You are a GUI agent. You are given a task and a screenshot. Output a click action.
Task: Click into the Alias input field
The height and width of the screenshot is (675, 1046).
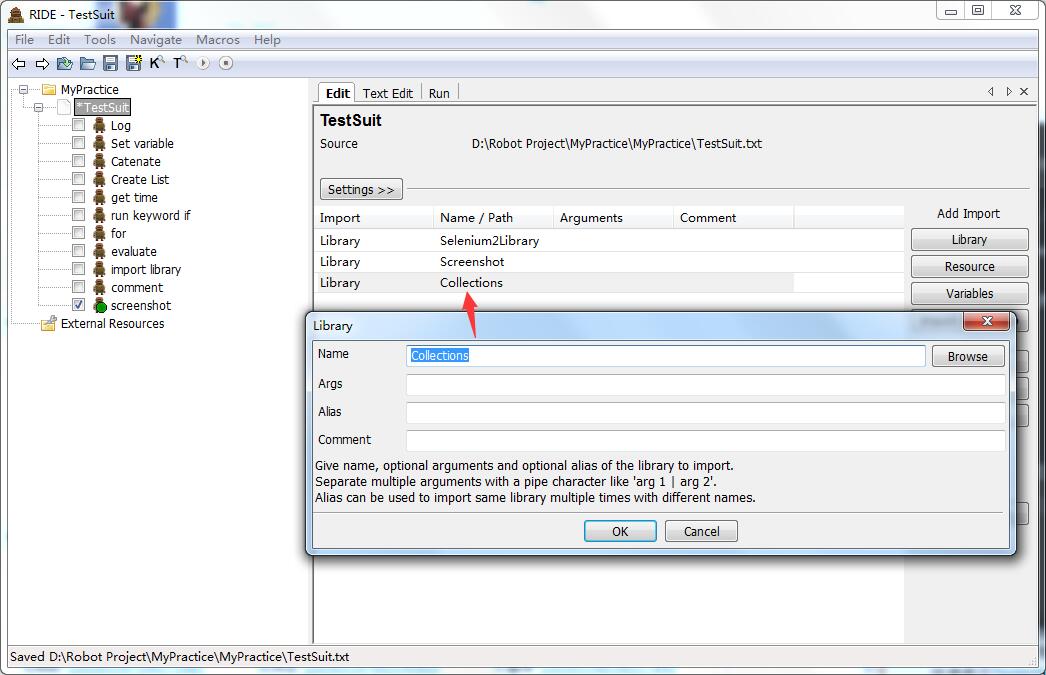click(x=705, y=413)
